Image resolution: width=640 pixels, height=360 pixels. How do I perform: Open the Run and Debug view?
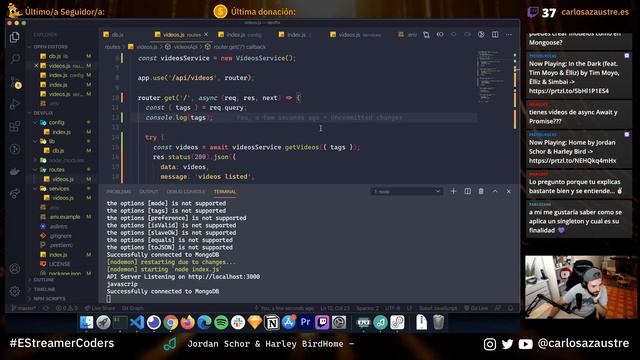click(x=15, y=104)
